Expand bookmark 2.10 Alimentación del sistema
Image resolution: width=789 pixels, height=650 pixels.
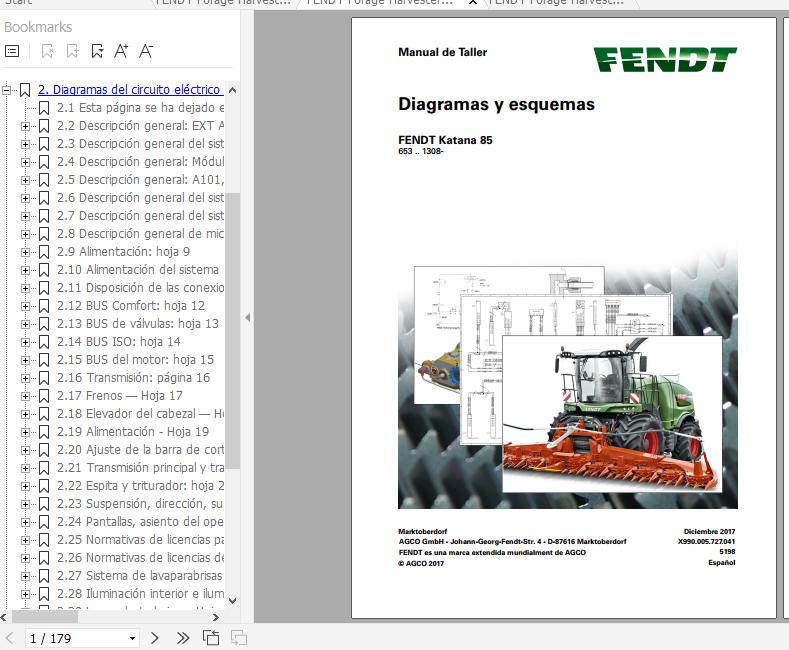(25, 270)
